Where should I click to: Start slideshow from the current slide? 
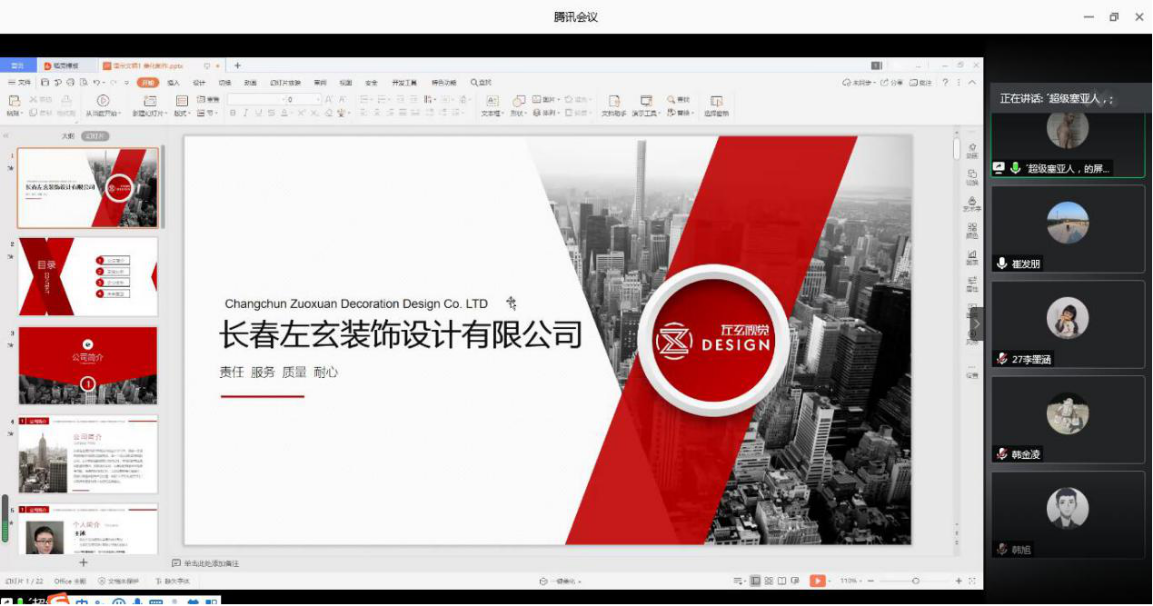click(103, 101)
